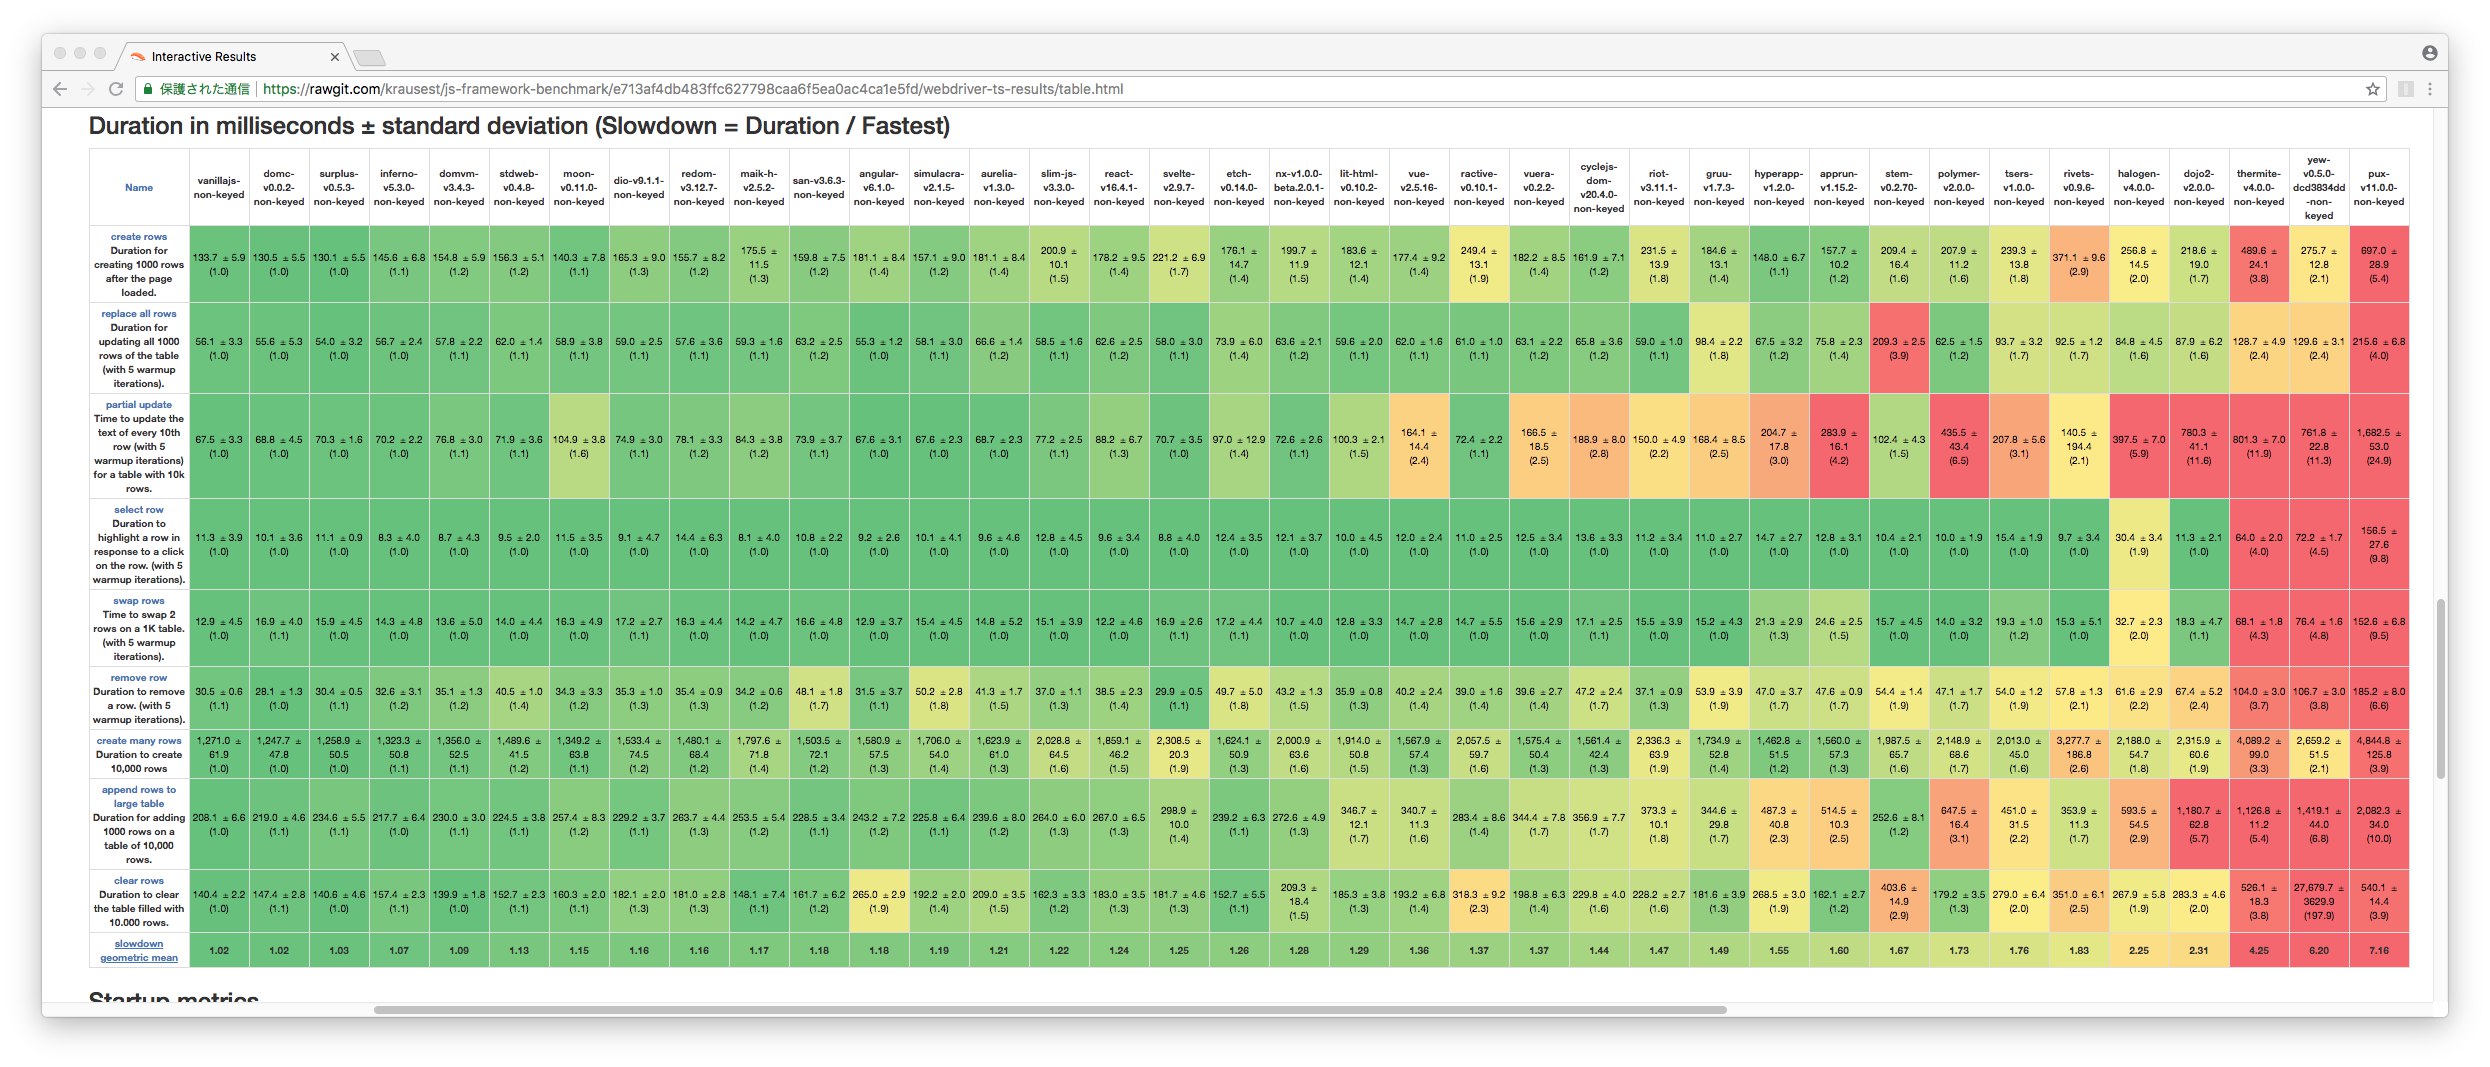Click the yew-v0.5.0 column header

(x=2319, y=188)
